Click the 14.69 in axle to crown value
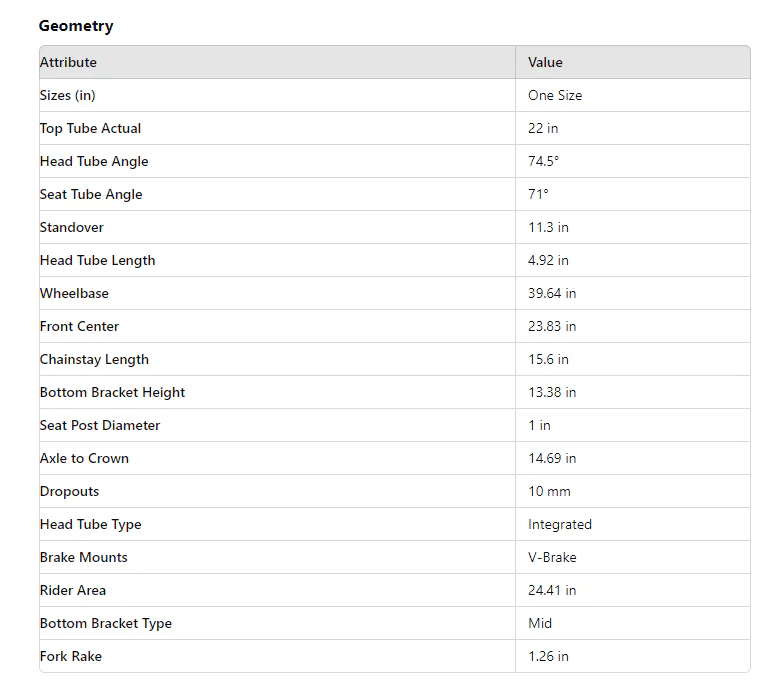Image resolution: width=783 pixels, height=695 pixels. [x=552, y=458]
